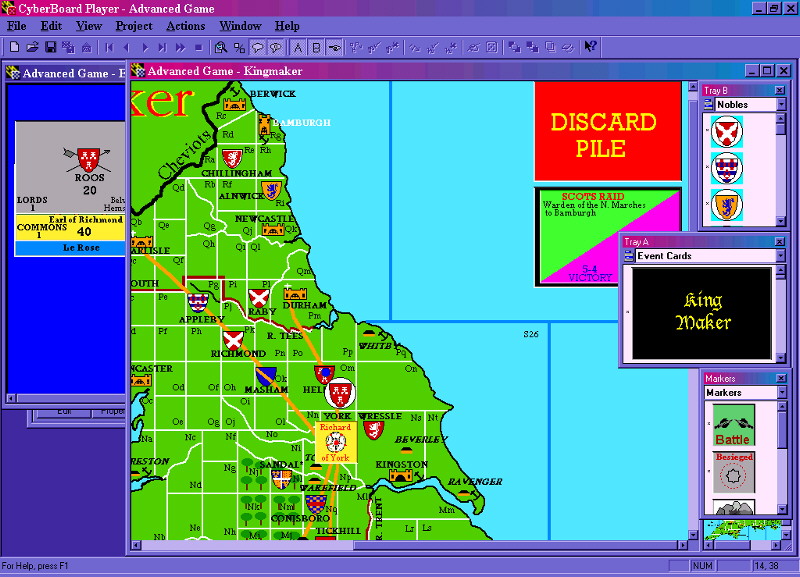Click the Roos noble card in left window
Viewport: 800px width, 577px height.
coord(70,188)
